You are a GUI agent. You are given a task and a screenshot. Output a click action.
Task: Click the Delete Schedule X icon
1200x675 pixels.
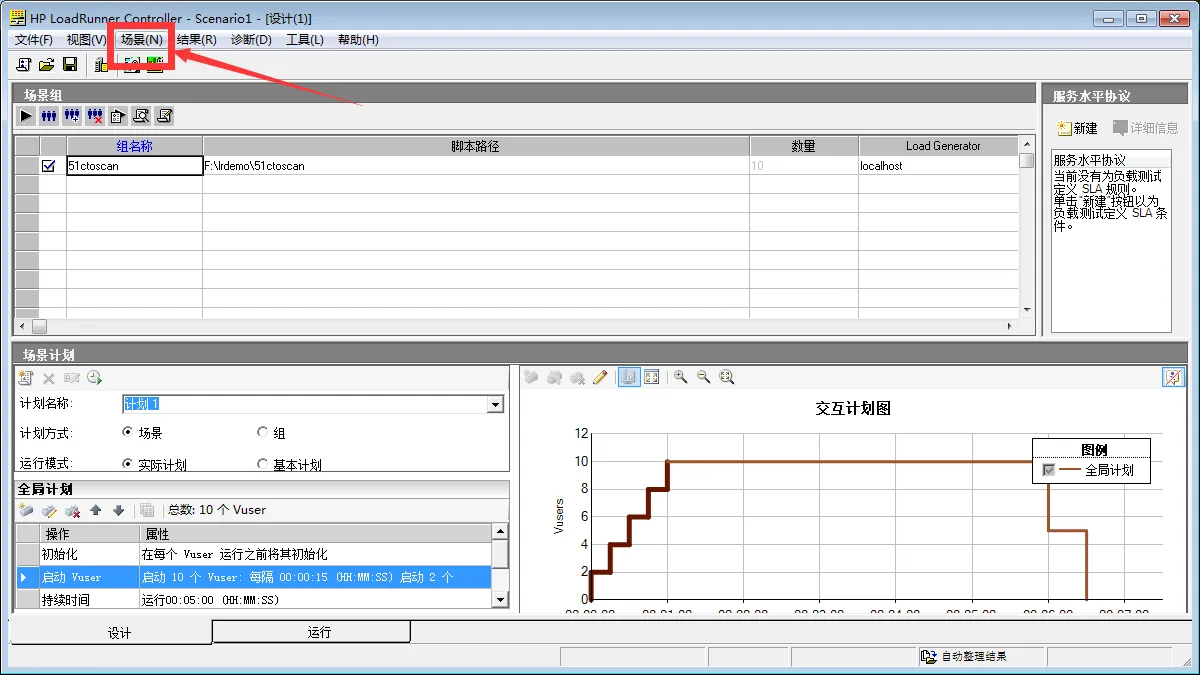pos(48,378)
